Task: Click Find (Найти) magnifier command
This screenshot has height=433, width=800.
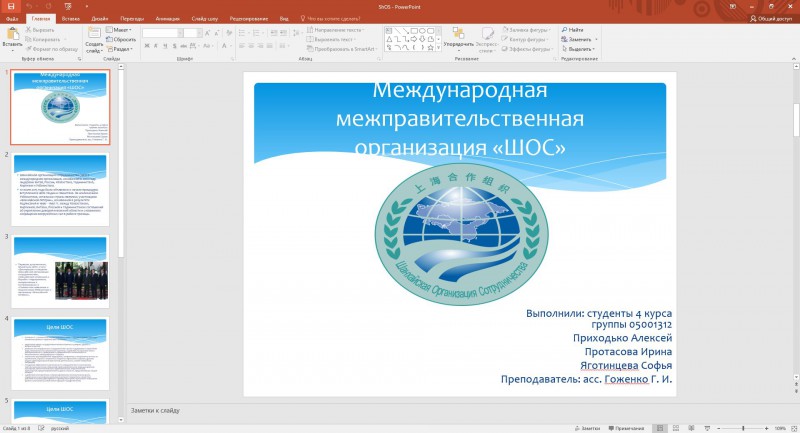Action: (572, 30)
